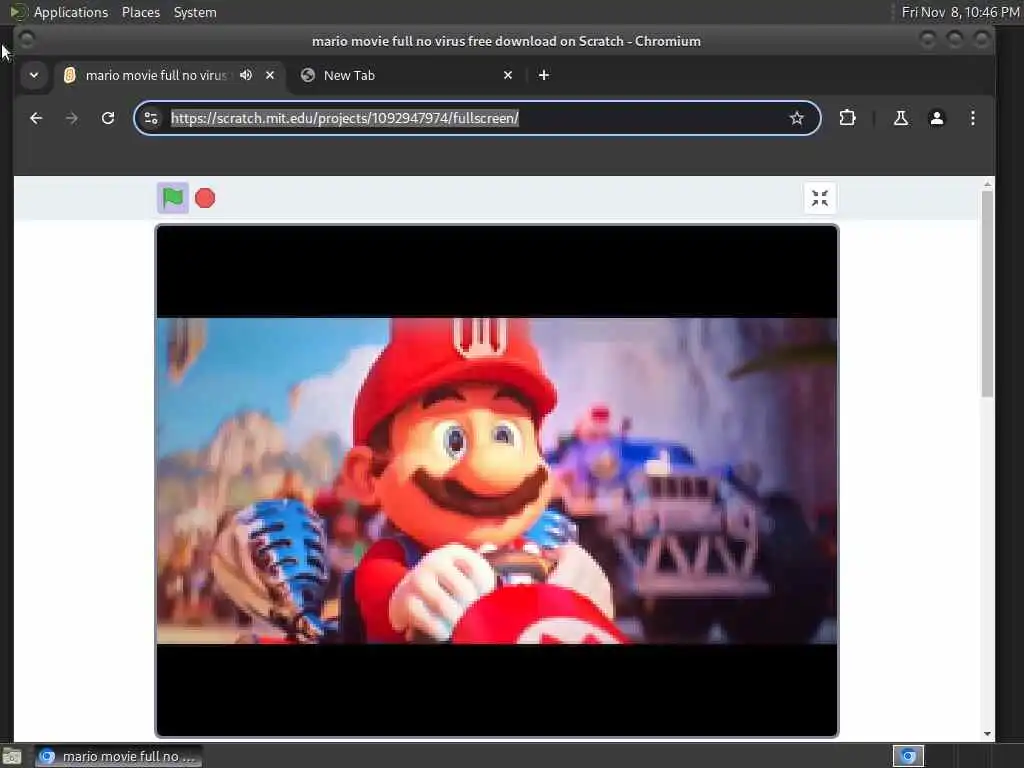The height and width of the screenshot is (768, 1024).
Task: Open the Applications menu
Action: (71, 12)
